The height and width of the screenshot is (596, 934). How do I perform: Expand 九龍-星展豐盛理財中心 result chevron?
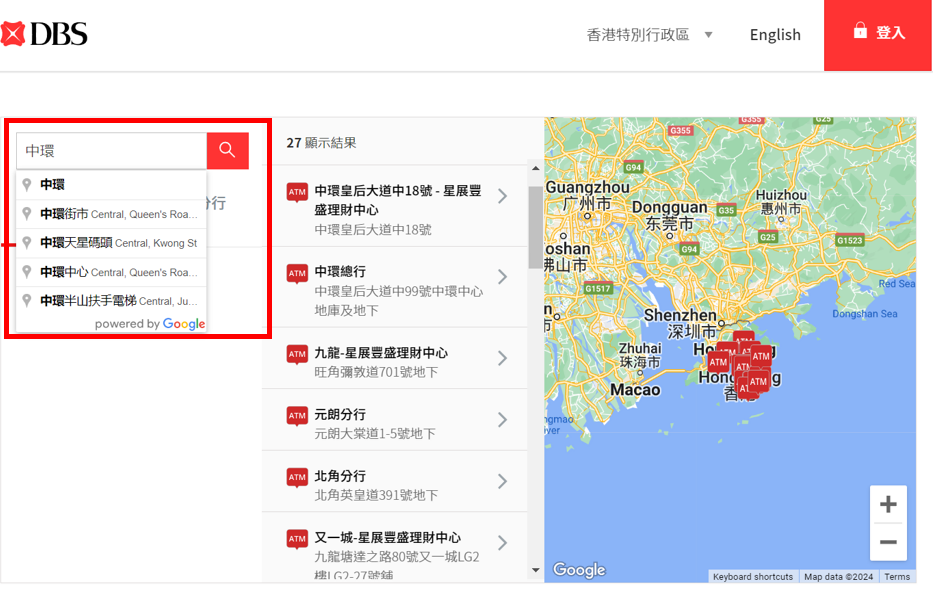(502, 358)
